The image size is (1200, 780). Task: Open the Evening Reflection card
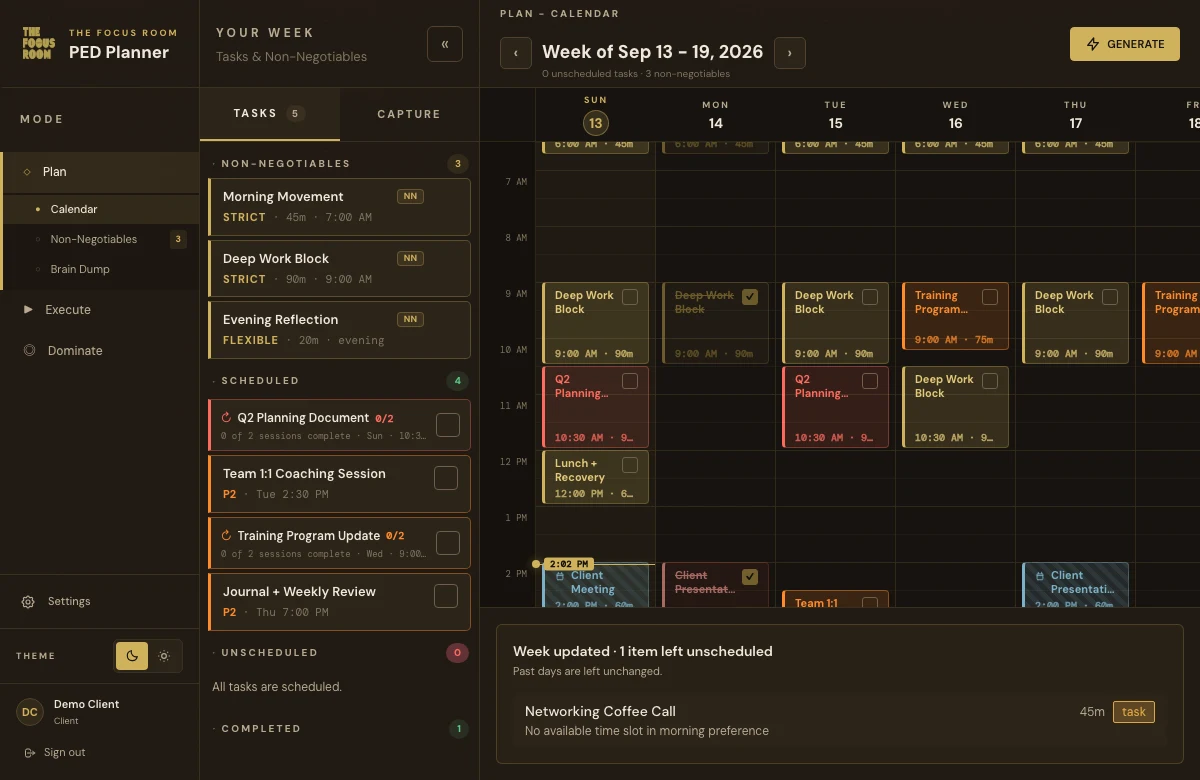tap(339, 330)
